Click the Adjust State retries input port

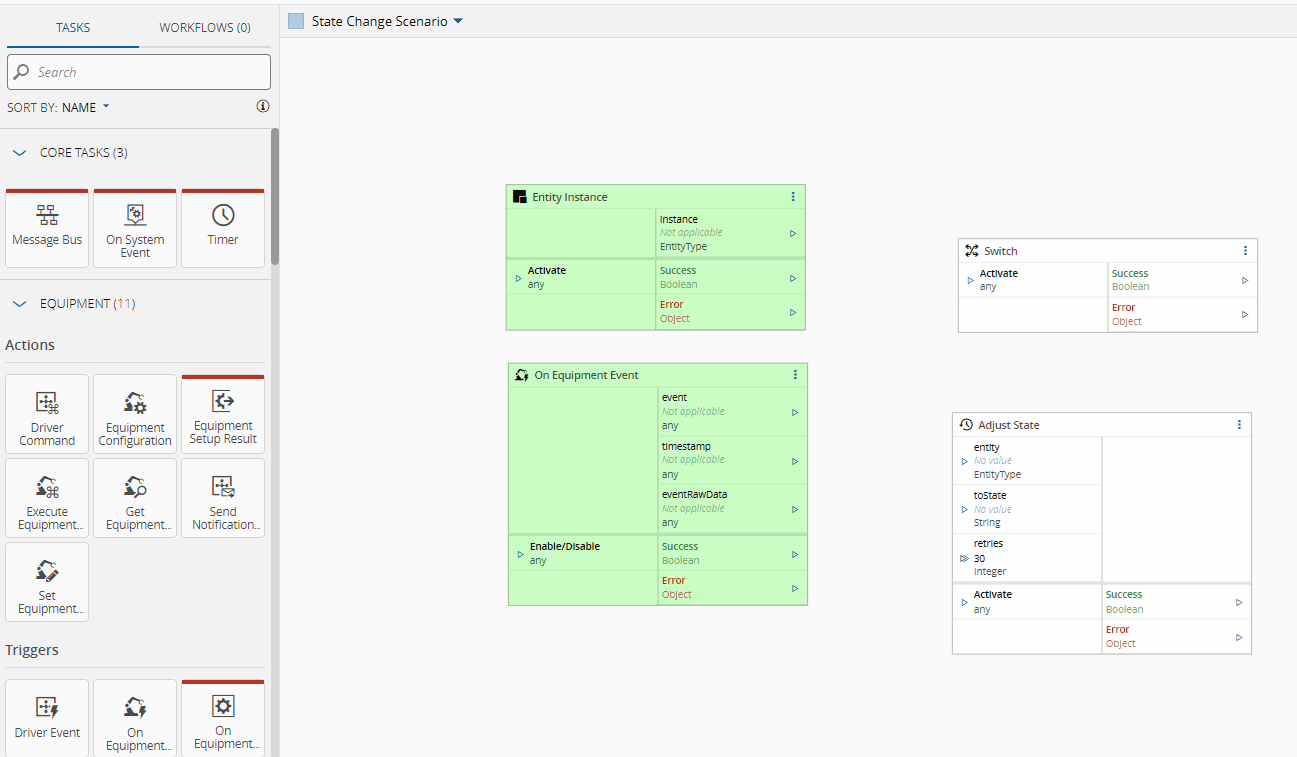[x=964, y=558]
